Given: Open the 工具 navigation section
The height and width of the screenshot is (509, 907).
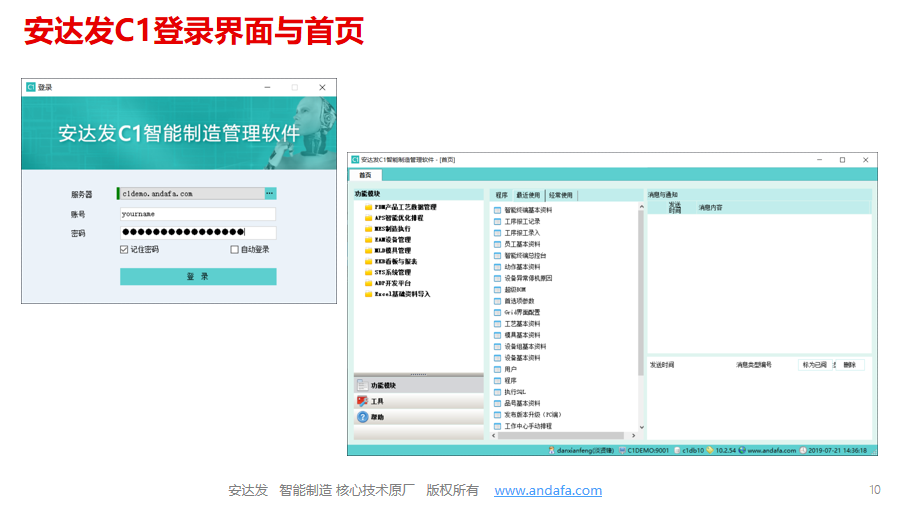Looking at the screenshot, I should click(x=419, y=401).
